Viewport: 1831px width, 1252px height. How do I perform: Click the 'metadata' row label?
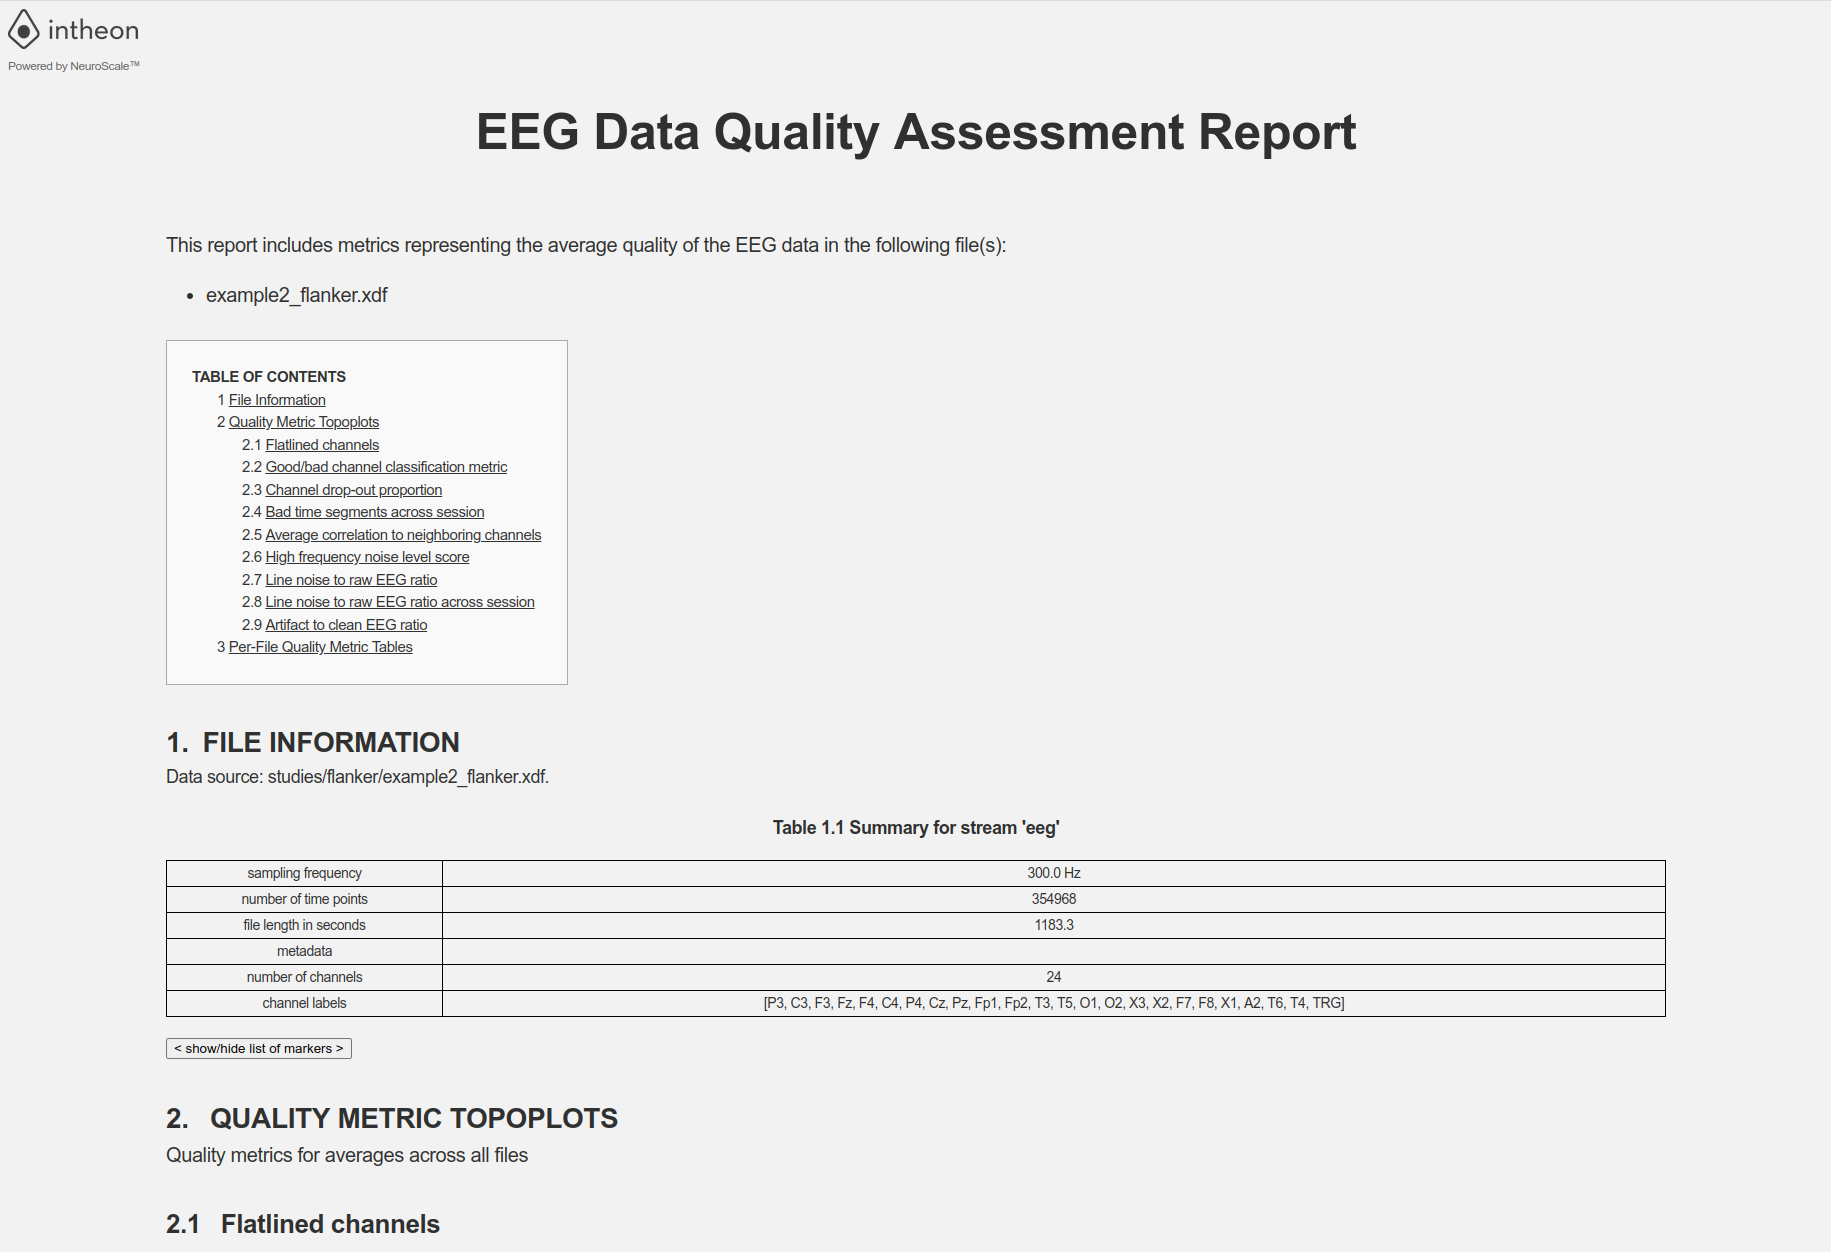pyautogui.click(x=304, y=951)
